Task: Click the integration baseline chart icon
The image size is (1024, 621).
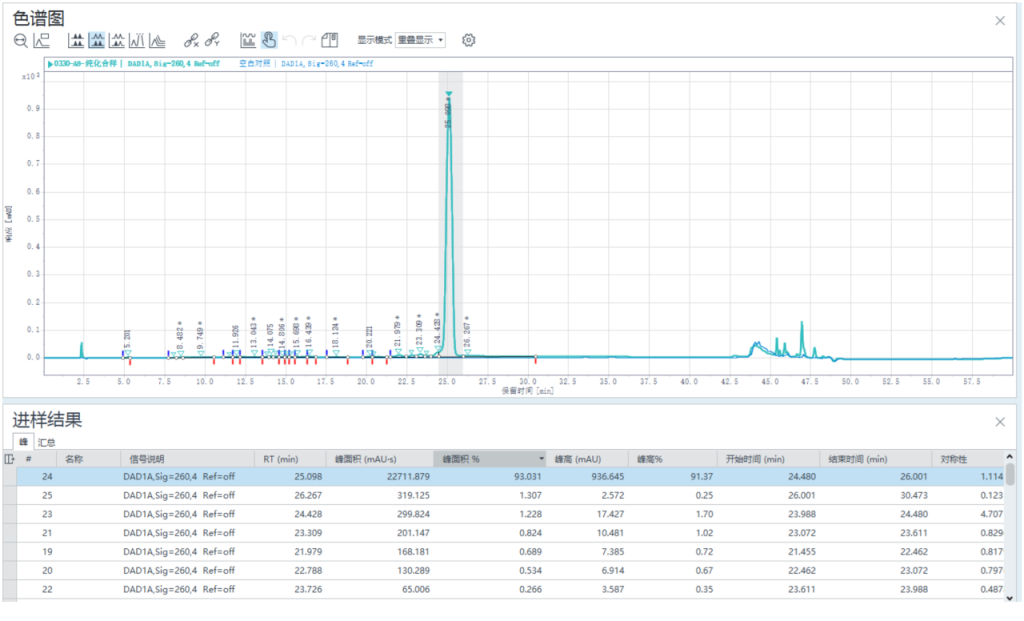Action: [248, 41]
